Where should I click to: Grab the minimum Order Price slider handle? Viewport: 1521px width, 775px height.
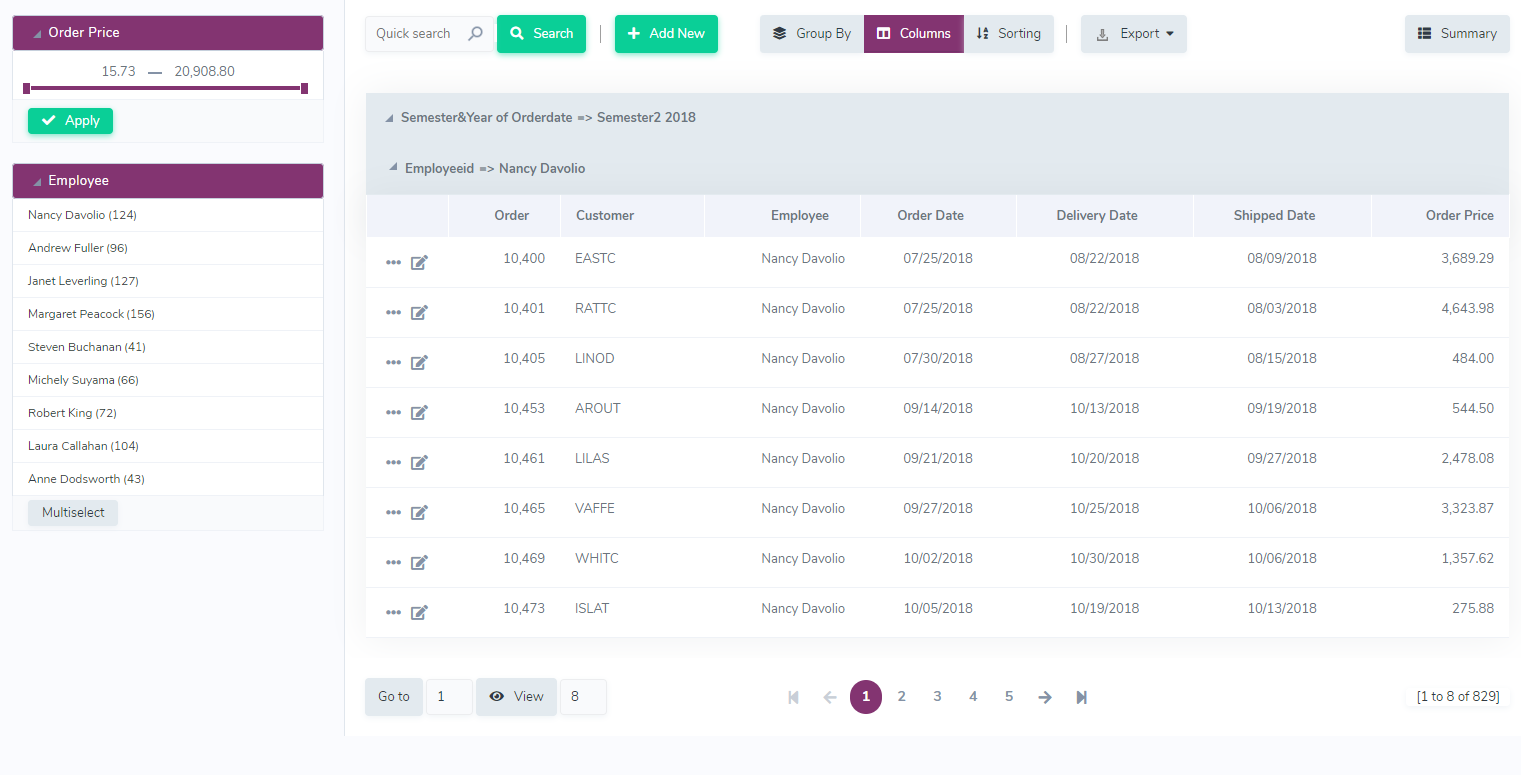[x=27, y=89]
